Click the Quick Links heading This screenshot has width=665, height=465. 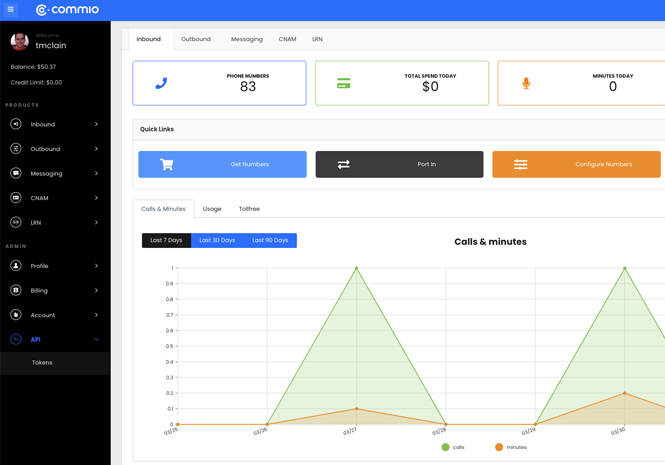point(157,129)
